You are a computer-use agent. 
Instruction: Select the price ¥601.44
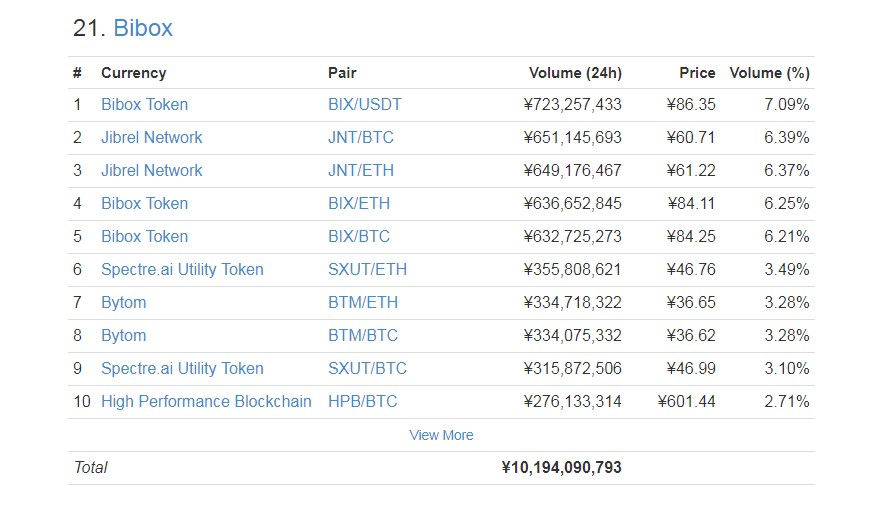click(686, 401)
